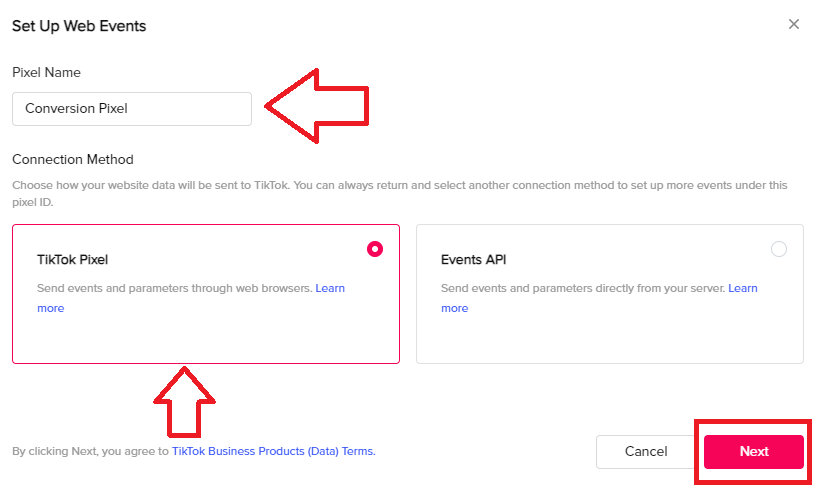Viewport: 816px width, 490px height.
Task: Select the Events API radio button
Action: point(779,249)
